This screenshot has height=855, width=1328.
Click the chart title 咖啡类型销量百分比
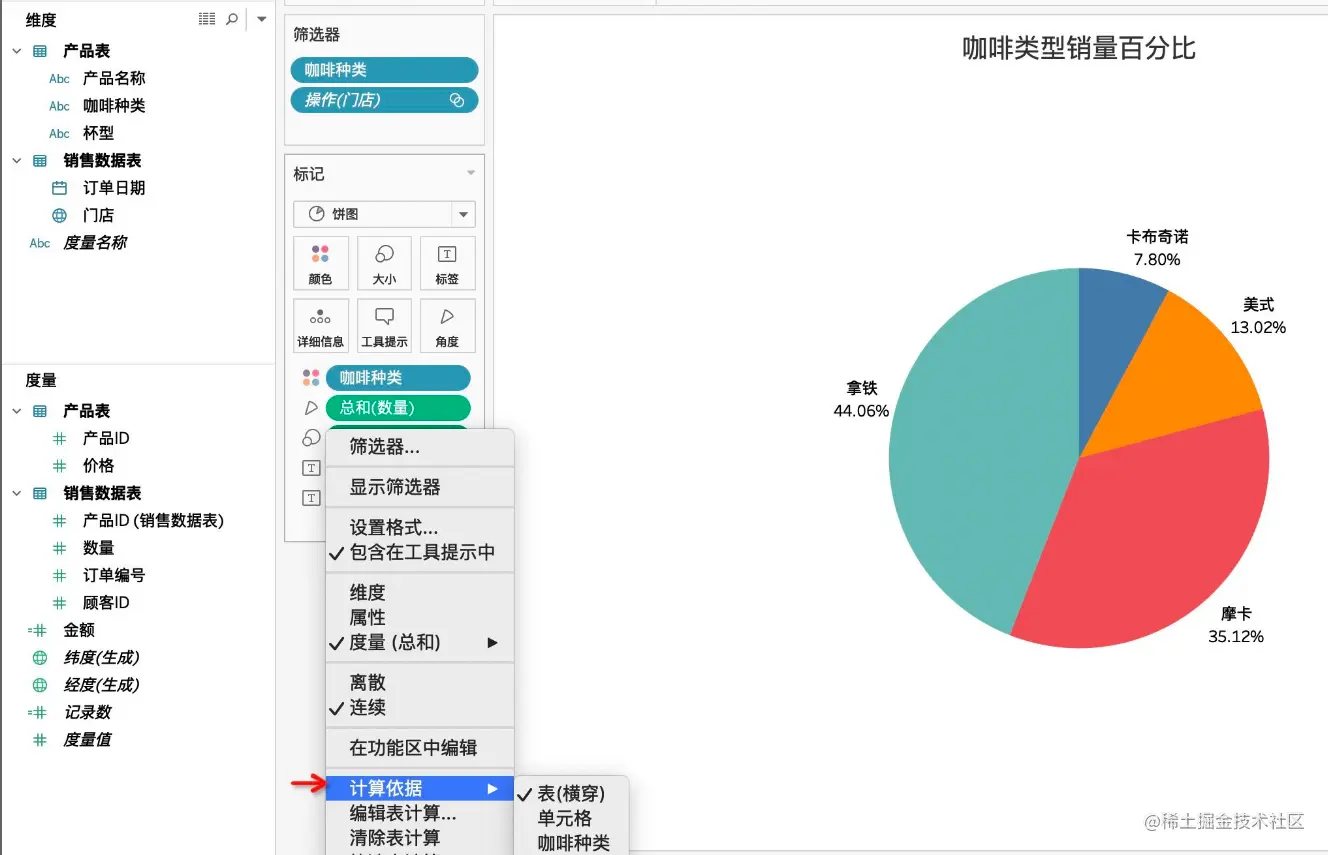point(1078,48)
